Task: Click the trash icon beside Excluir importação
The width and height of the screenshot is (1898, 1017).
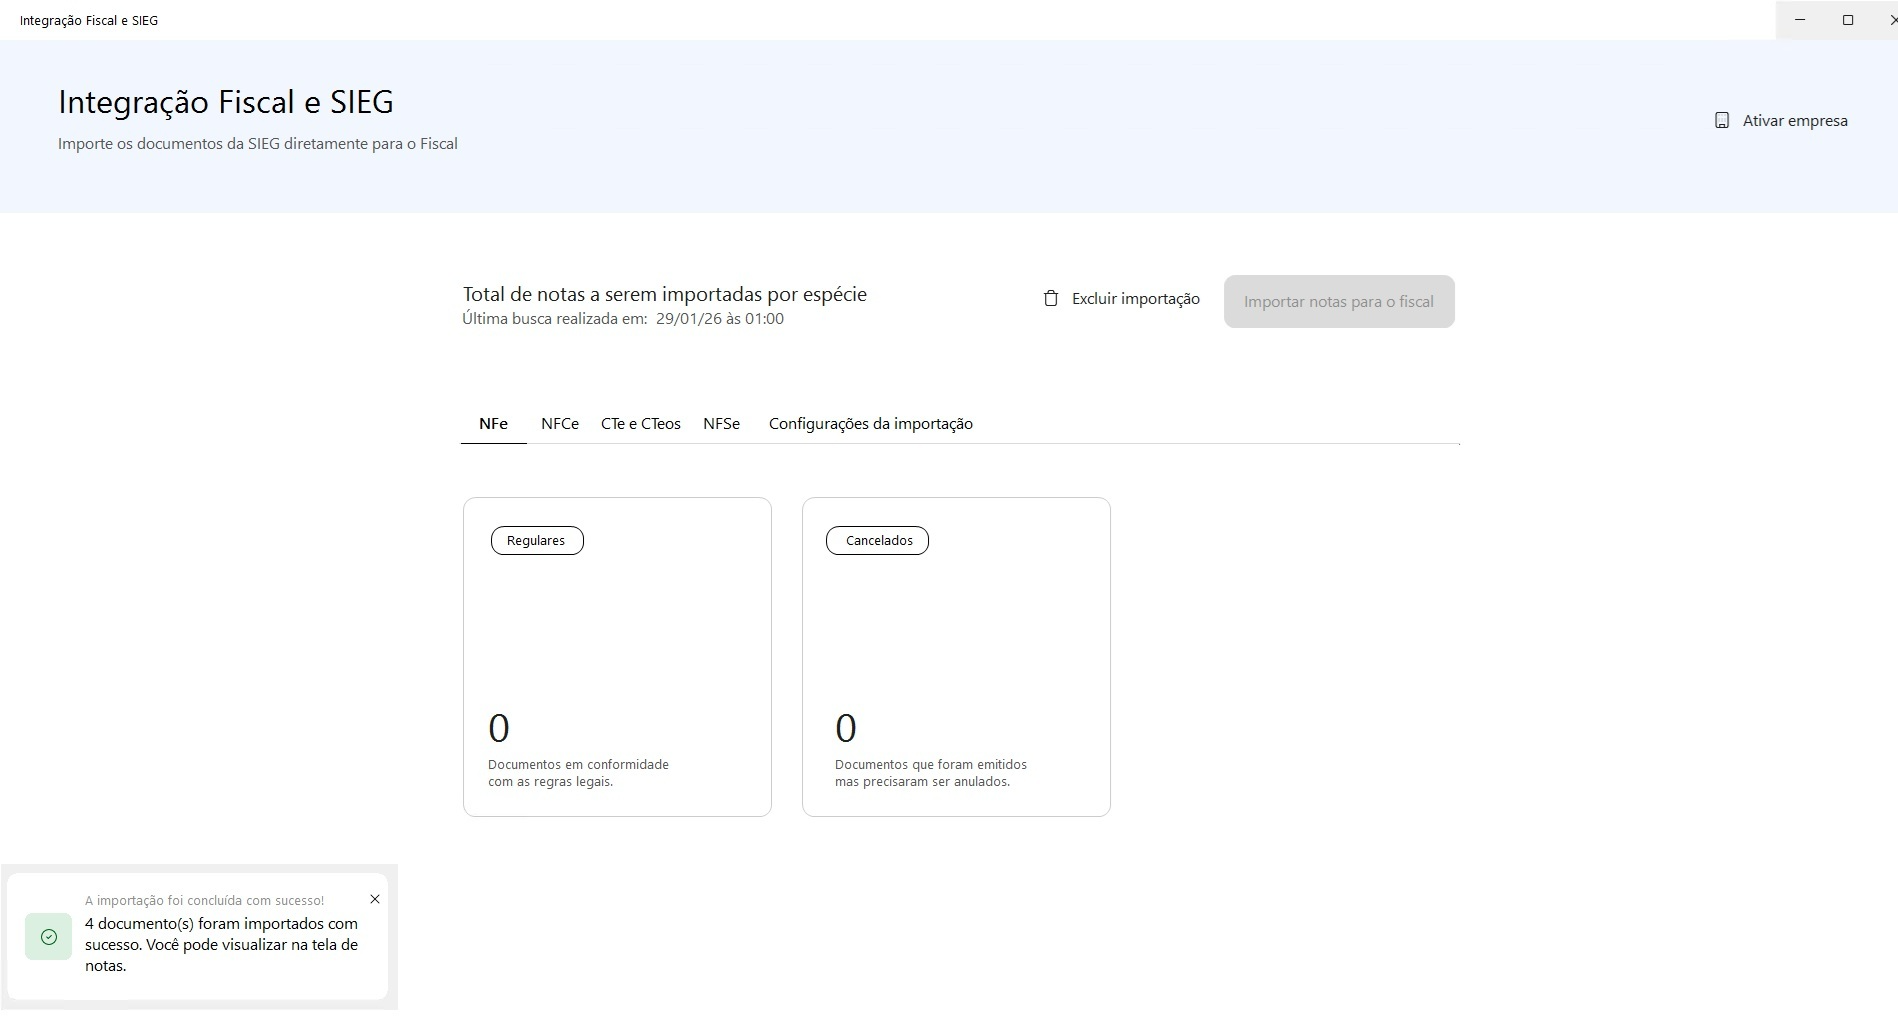Action: click(x=1050, y=299)
